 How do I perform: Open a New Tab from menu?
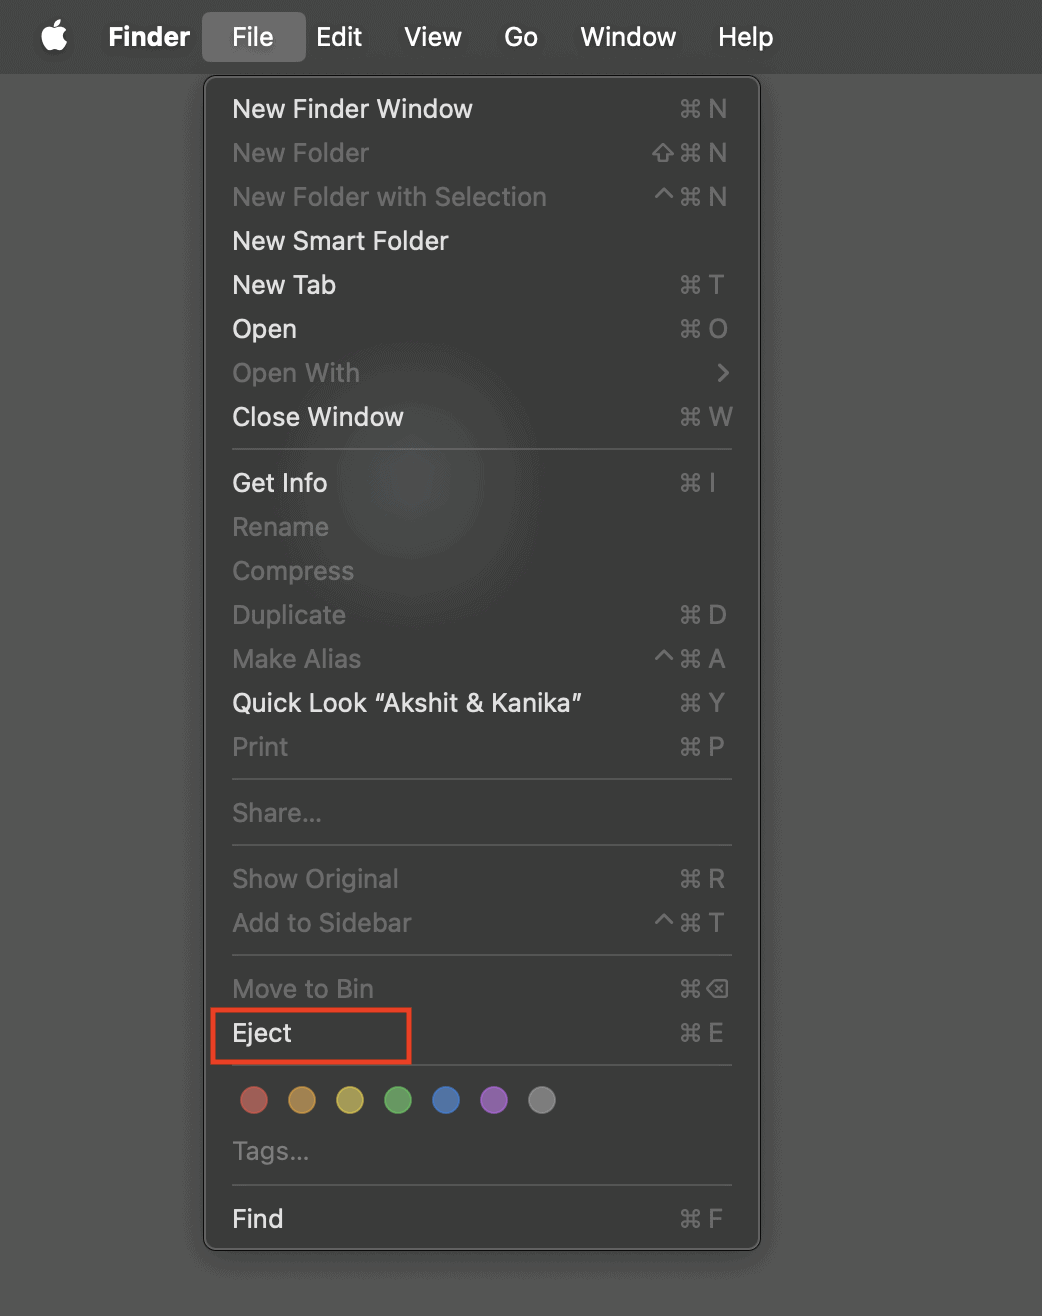[284, 285]
